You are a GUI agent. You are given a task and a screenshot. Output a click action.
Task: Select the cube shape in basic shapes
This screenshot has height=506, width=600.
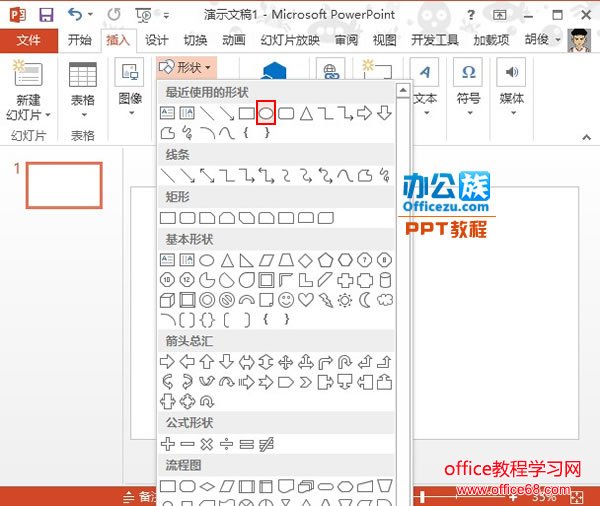pos(167,300)
